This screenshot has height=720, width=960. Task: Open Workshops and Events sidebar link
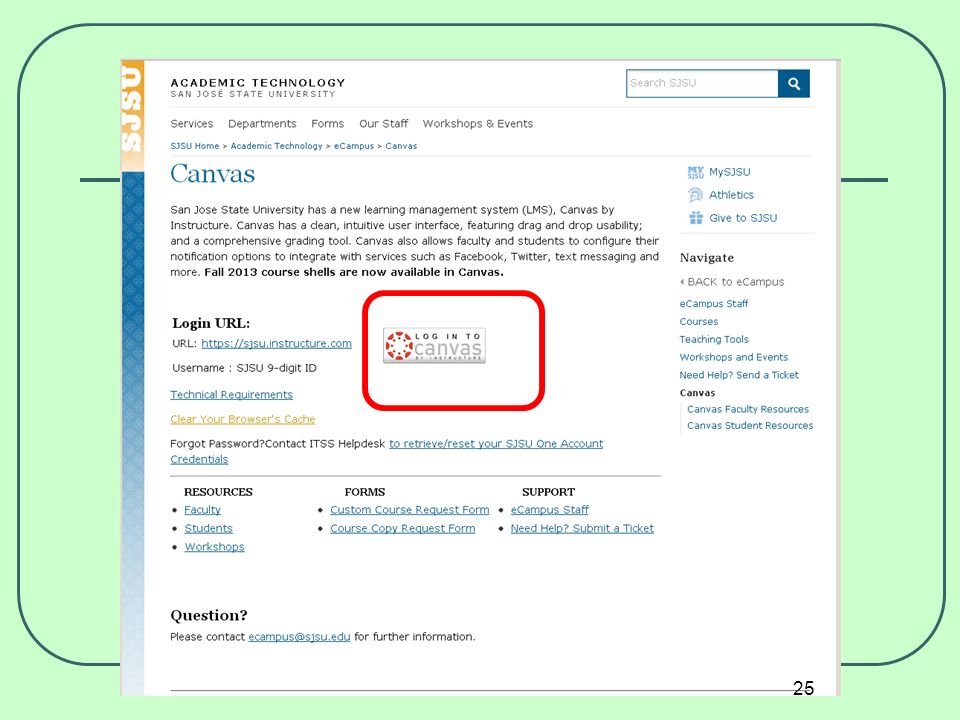(733, 357)
